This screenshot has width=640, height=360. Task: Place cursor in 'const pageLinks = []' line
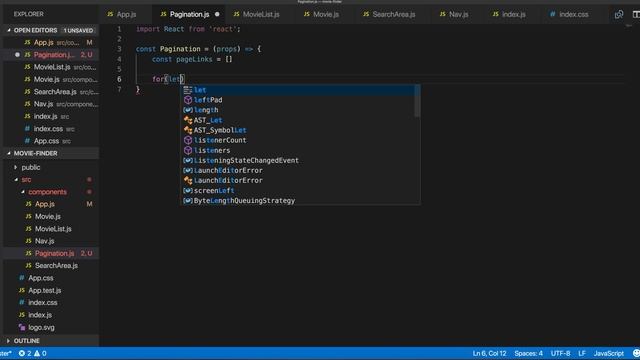[x=192, y=59]
